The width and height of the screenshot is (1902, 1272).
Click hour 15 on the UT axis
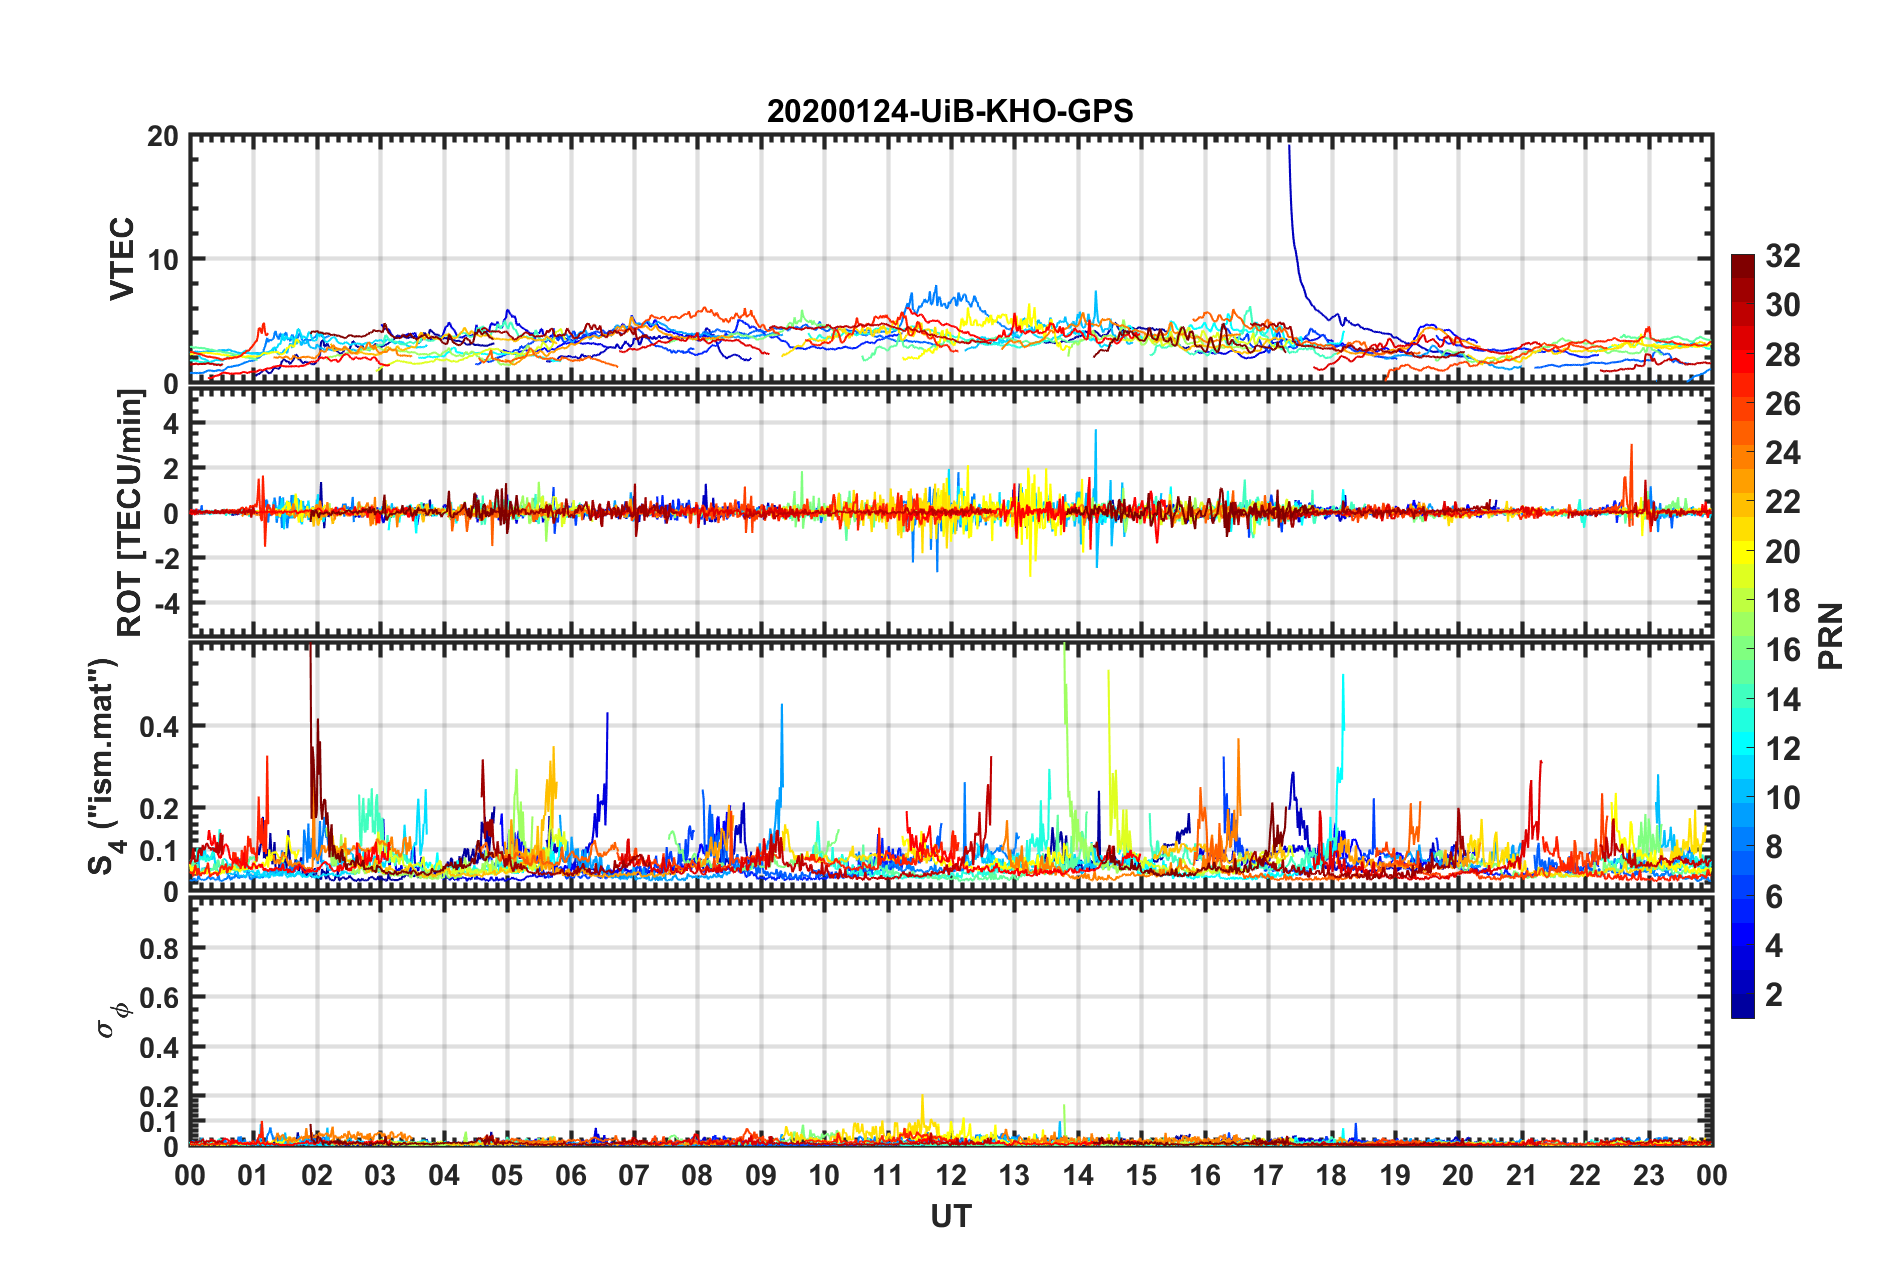tap(1141, 1175)
